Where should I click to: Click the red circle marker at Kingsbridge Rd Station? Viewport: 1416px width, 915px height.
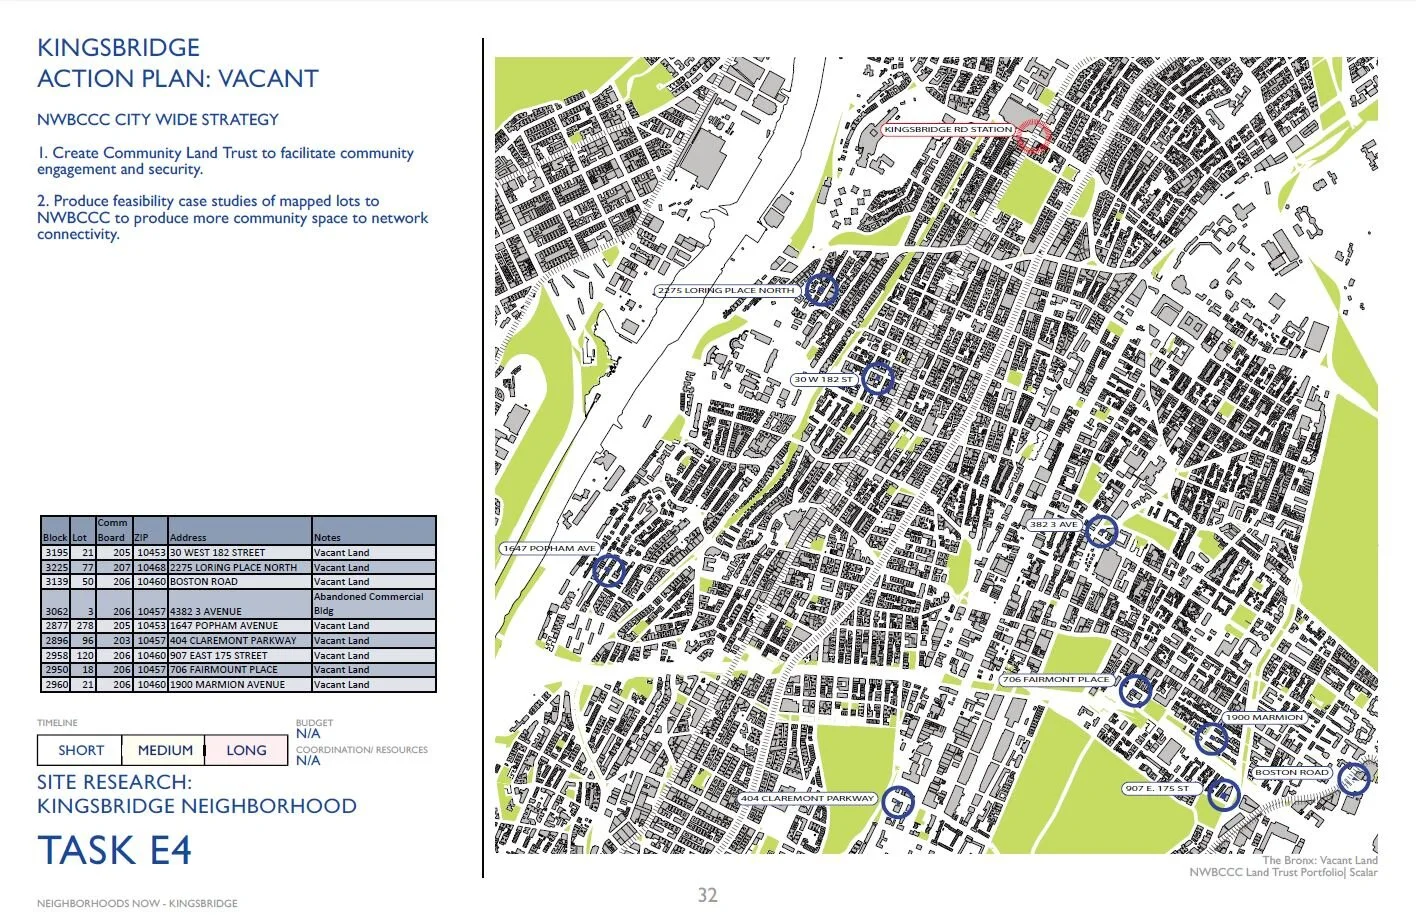pos(1034,137)
